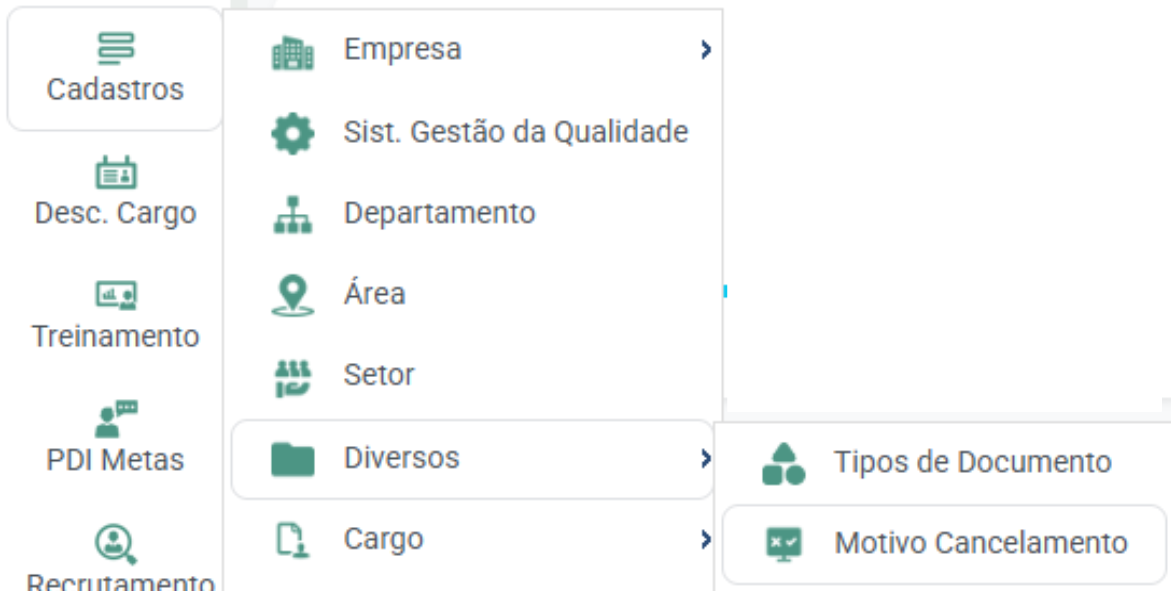Open the PDI Metas sidebar icon
This screenshot has width=1171, height=591.
[116, 418]
